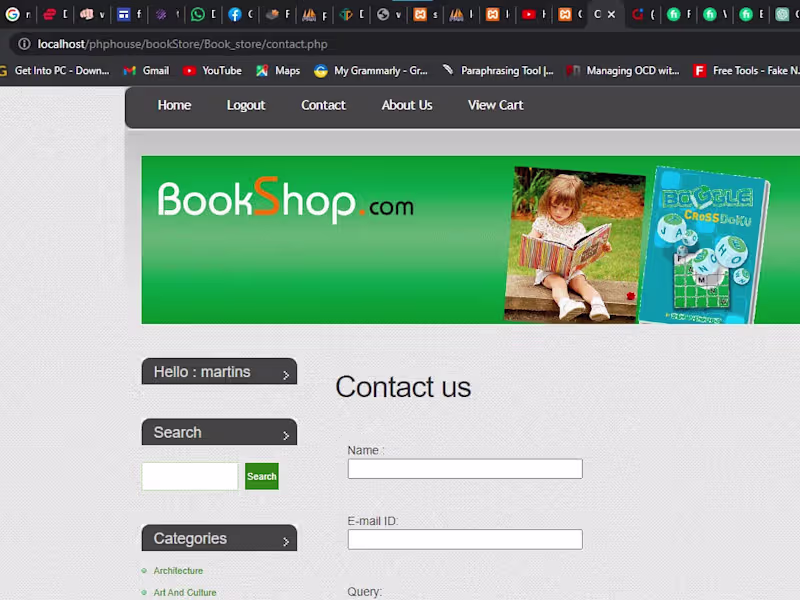Open the Art And Culture category link
Viewport: 800px width, 600px height.
tap(185, 592)
